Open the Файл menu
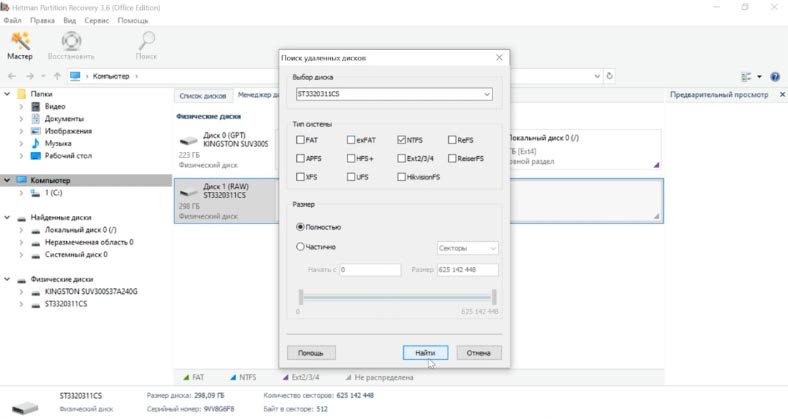Screen dimensions: 788x419 [13, 21]
